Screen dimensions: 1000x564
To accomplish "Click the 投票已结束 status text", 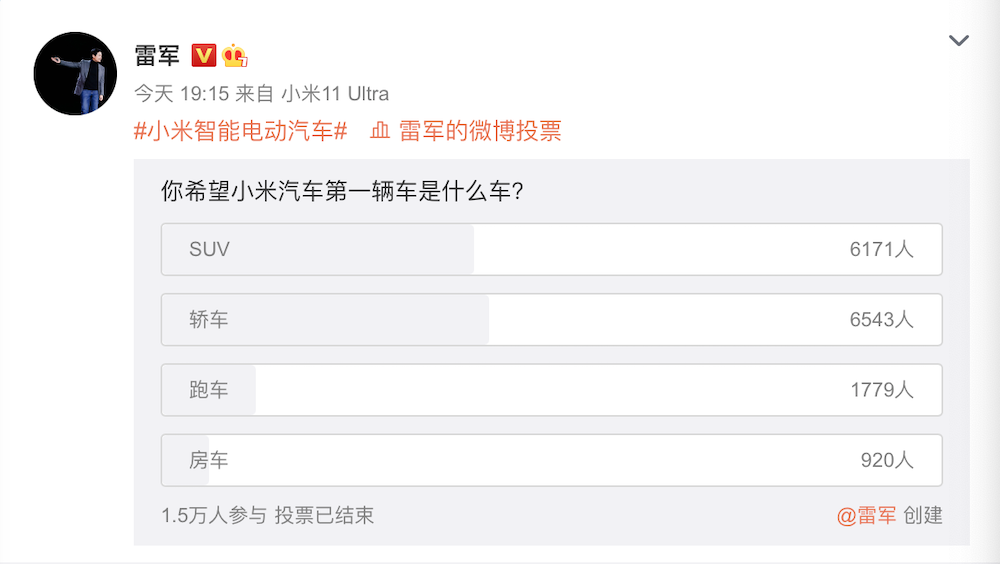I will coord(325,516).
